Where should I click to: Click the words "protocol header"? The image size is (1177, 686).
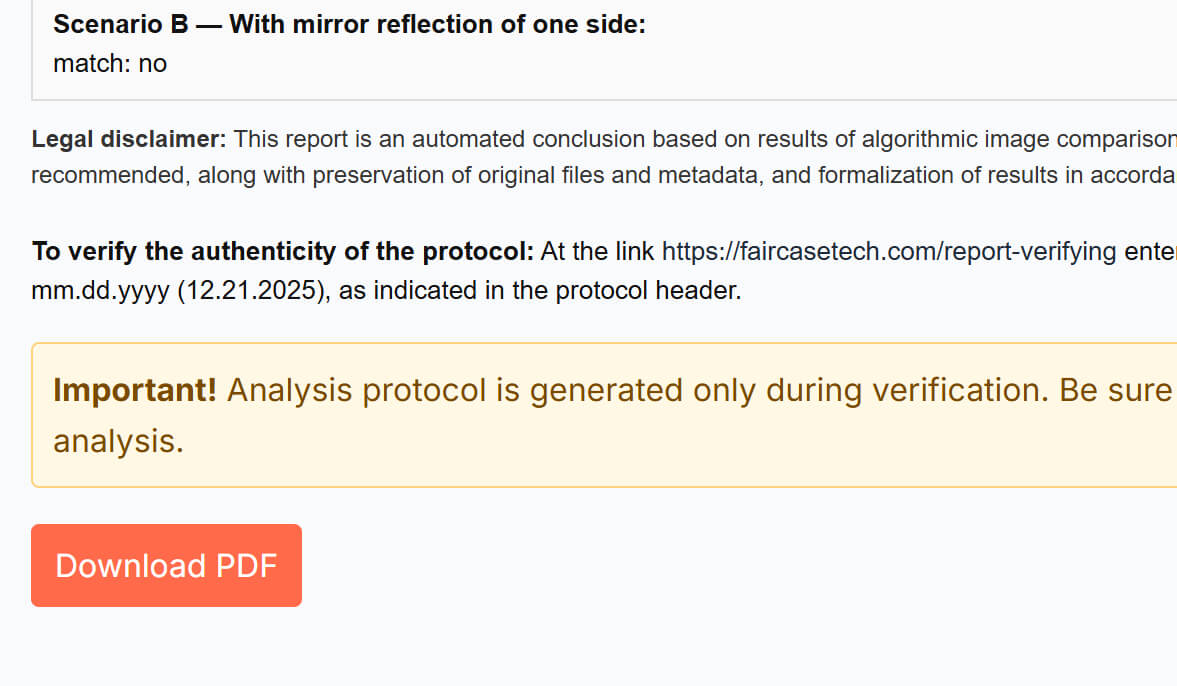point(653,293)
